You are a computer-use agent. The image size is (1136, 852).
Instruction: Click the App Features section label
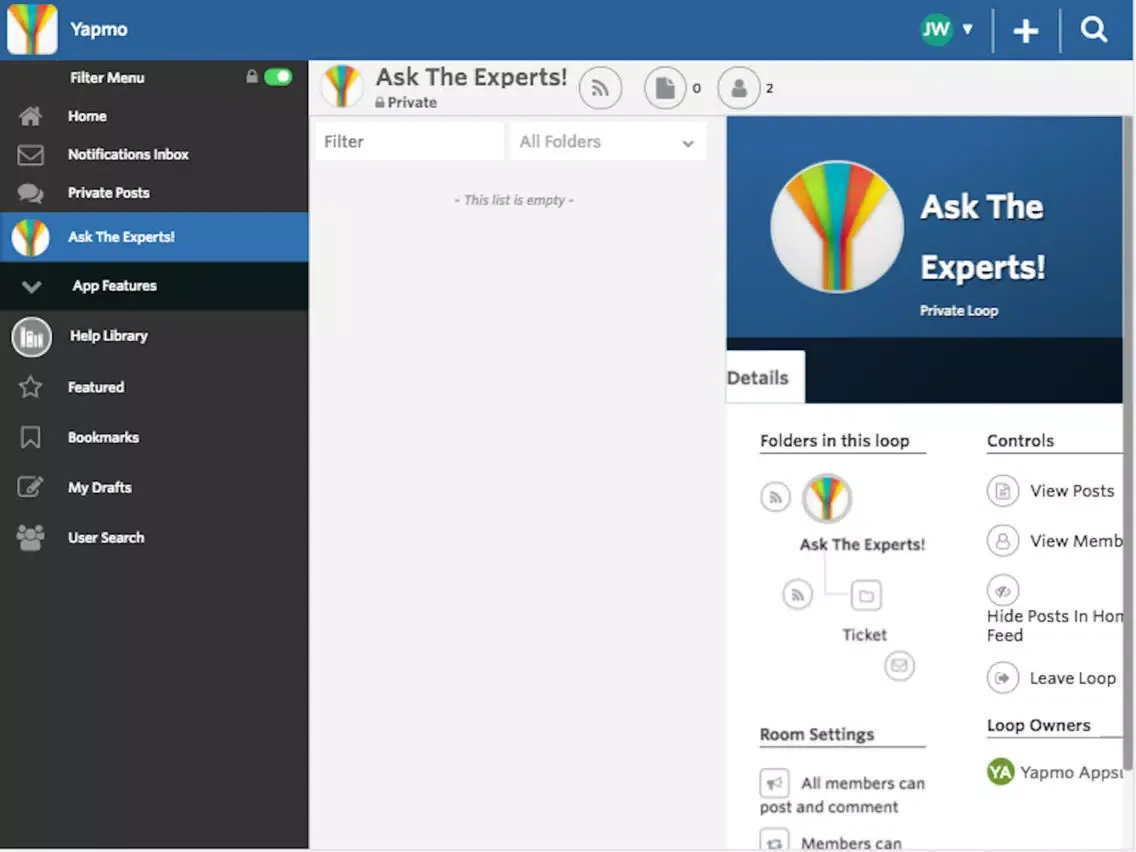tap(114, 285)
